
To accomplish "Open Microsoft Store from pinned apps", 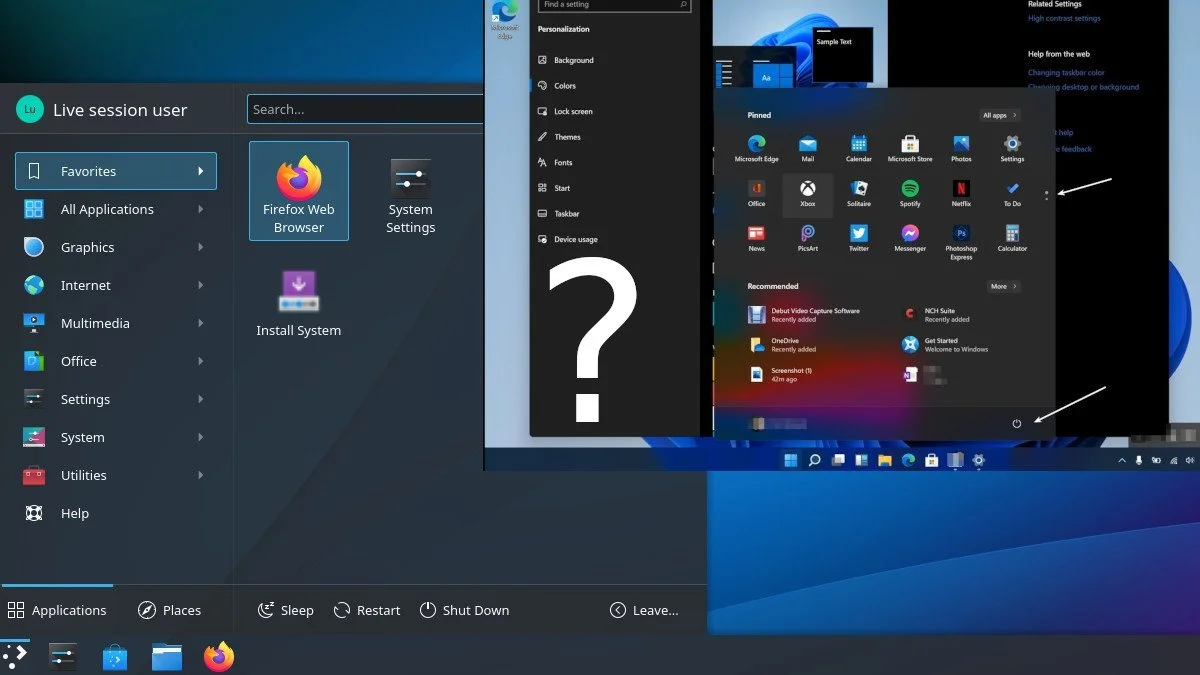I will point(909,146).
